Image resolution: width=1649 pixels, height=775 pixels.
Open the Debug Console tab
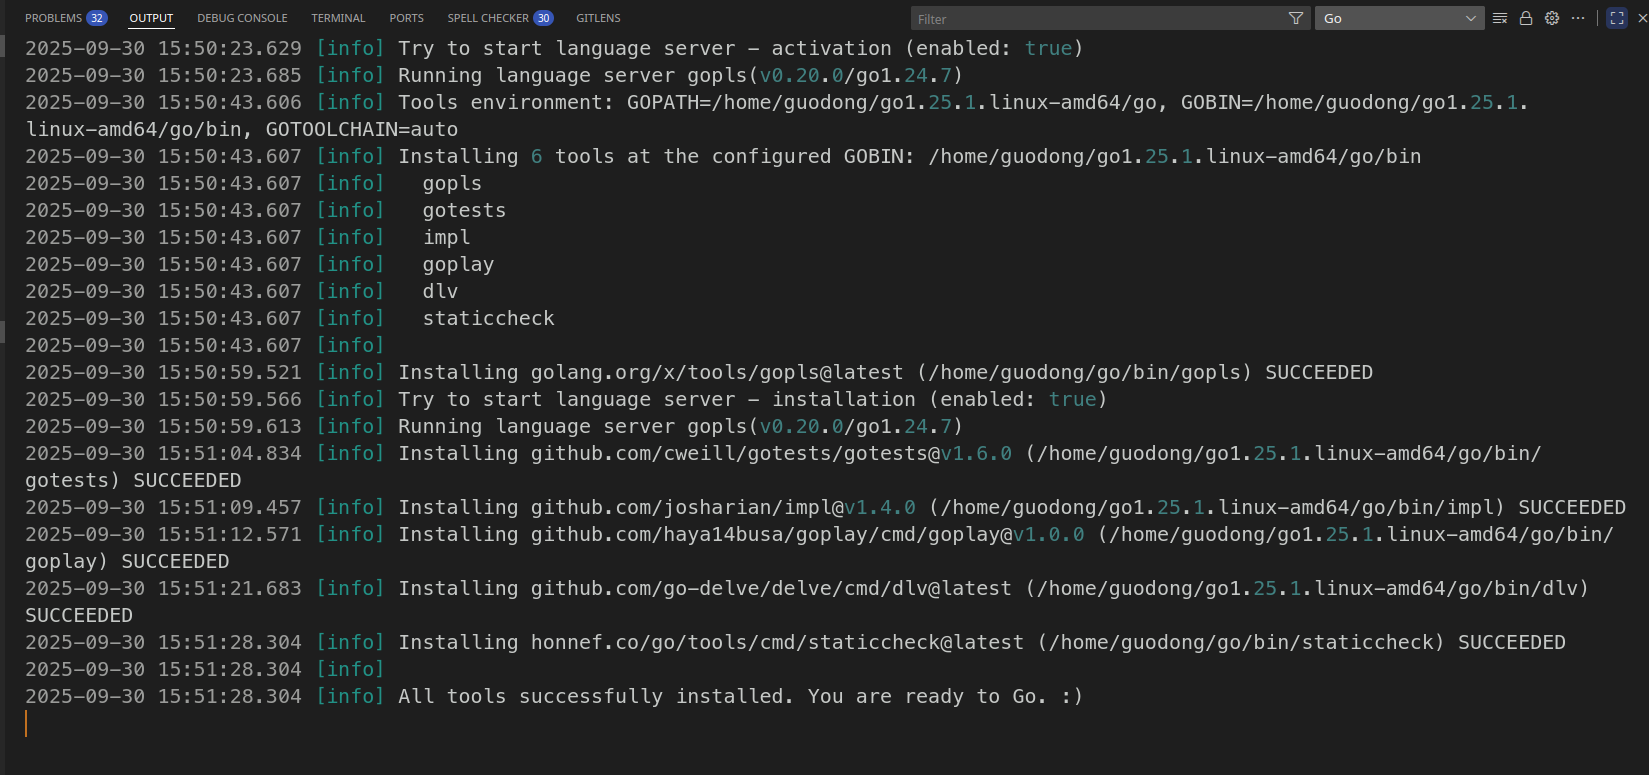242,18
